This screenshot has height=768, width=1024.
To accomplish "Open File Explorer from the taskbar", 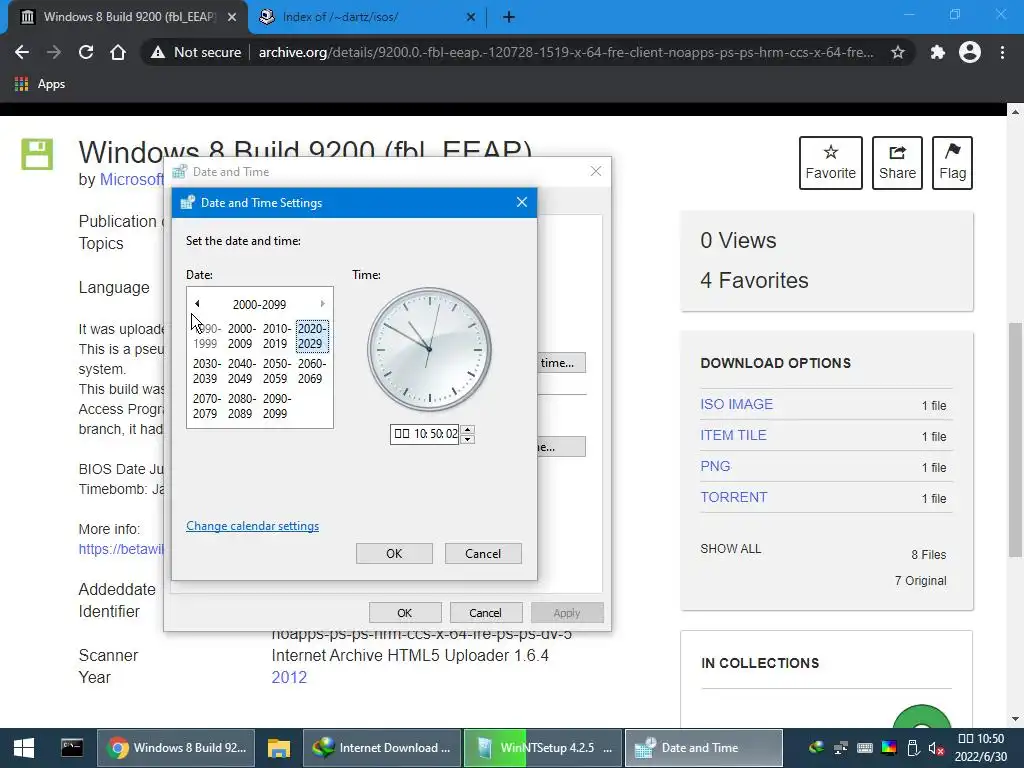I will 279,748.
